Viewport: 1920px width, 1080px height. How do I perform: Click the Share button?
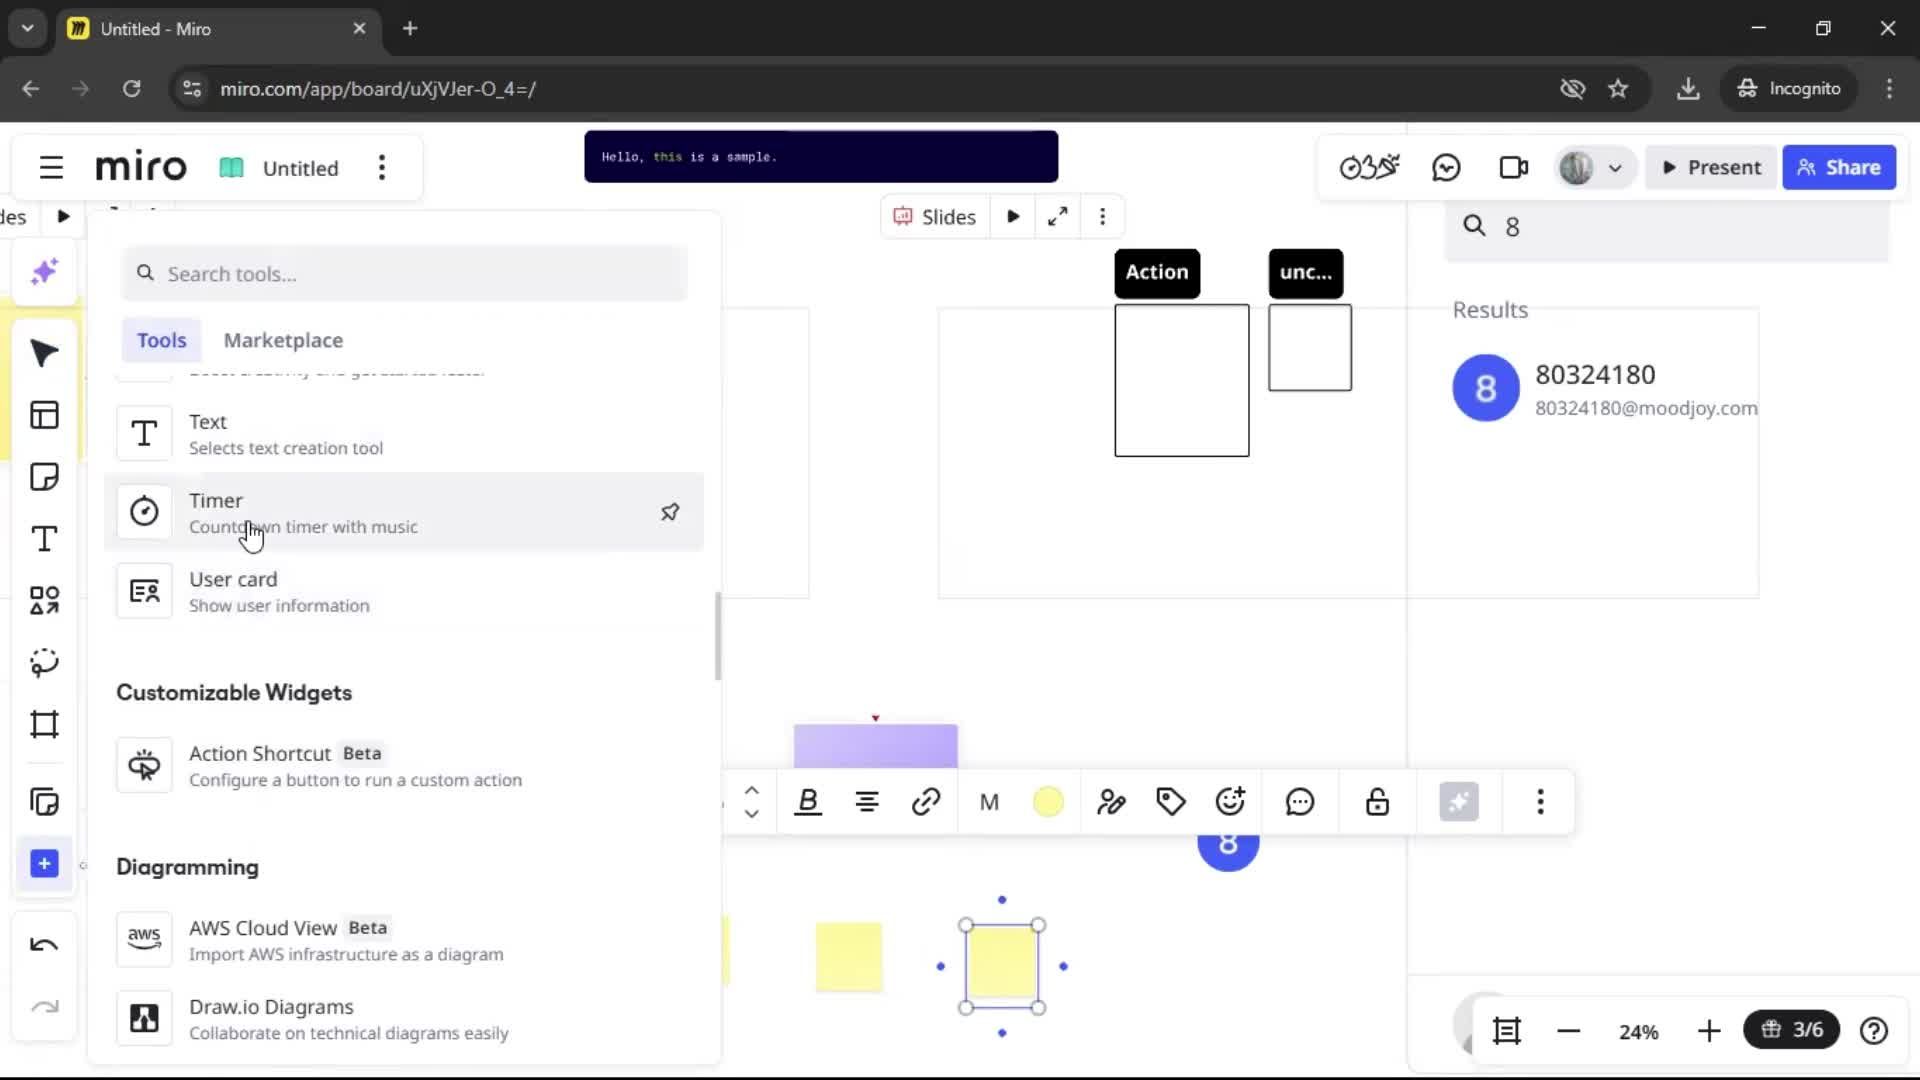[x=1839, y=167]
